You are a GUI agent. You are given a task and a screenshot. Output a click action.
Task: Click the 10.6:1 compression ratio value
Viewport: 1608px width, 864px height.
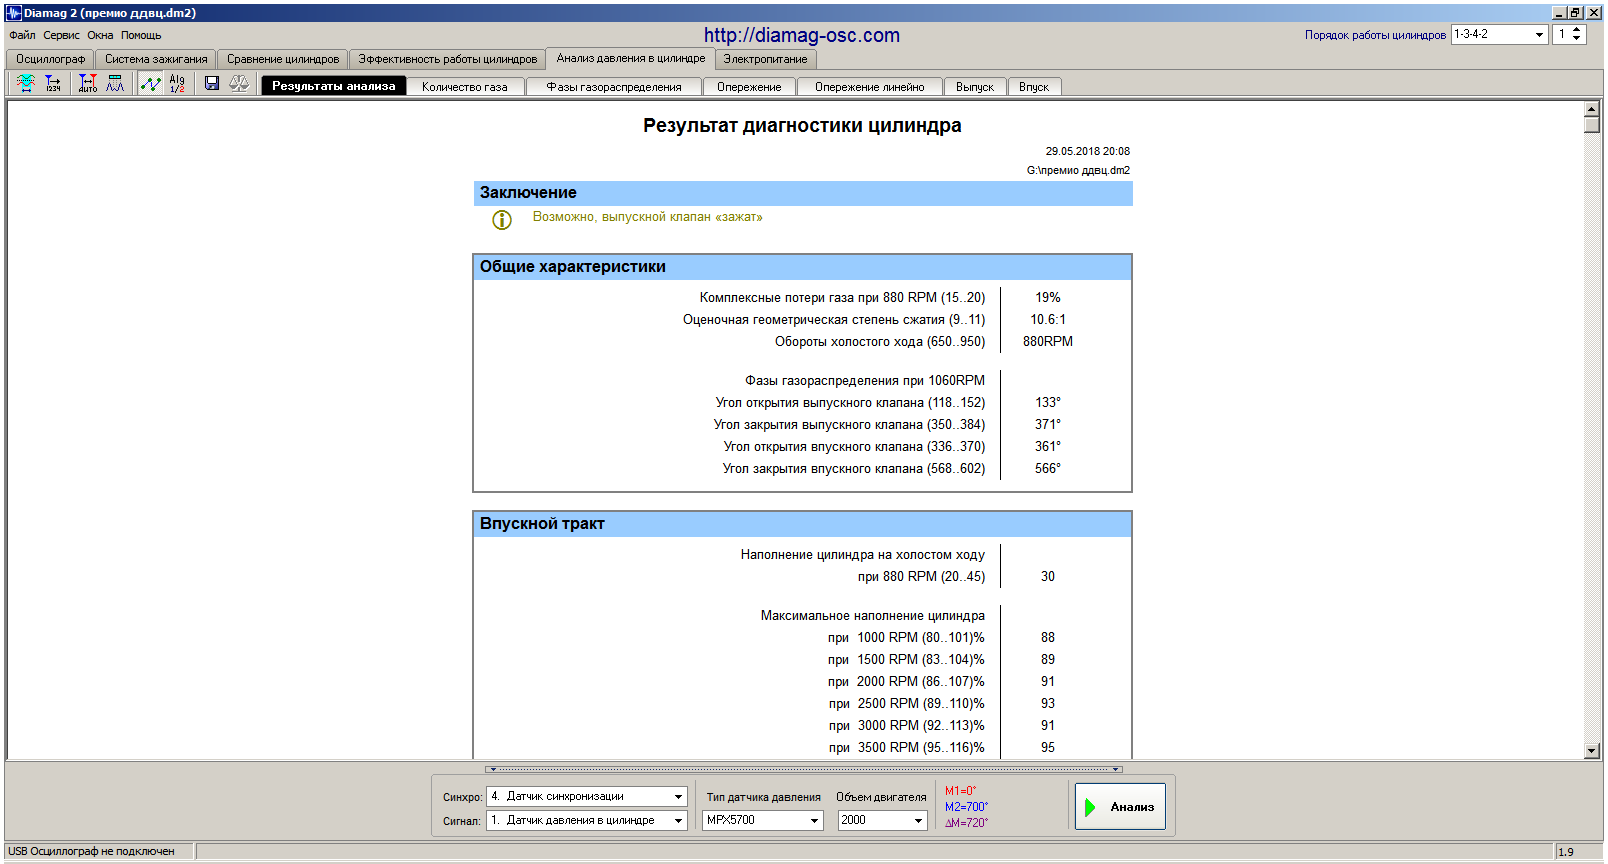[1048, 319]
